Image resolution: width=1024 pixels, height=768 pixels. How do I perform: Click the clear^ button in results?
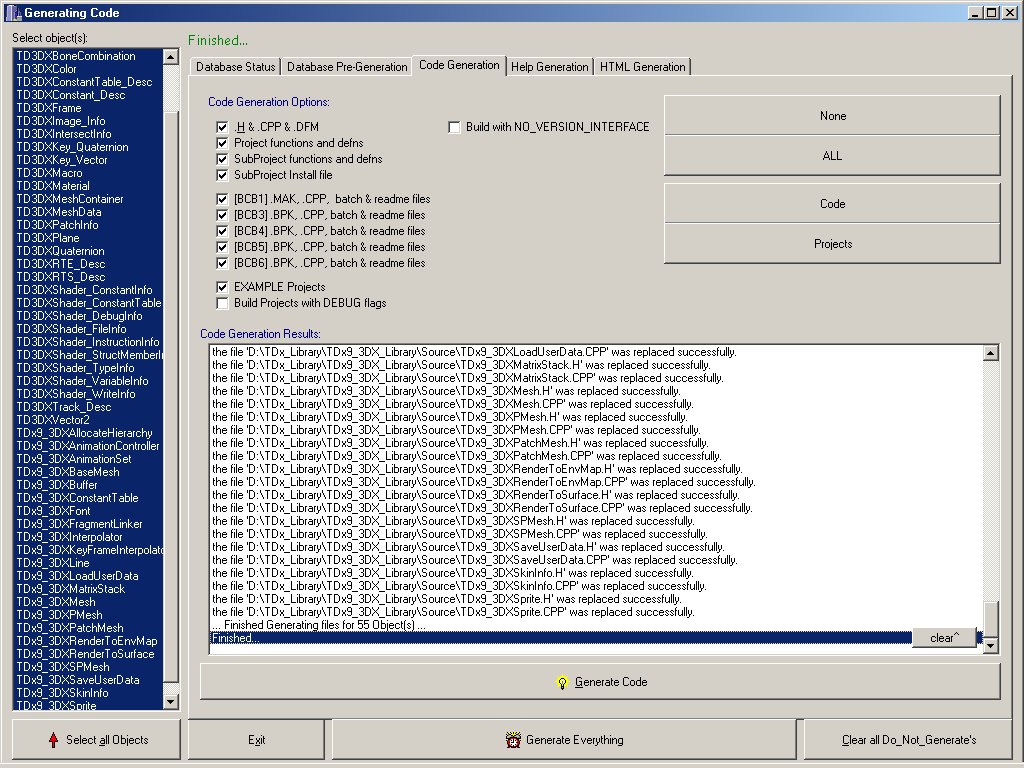pos(943,638)
